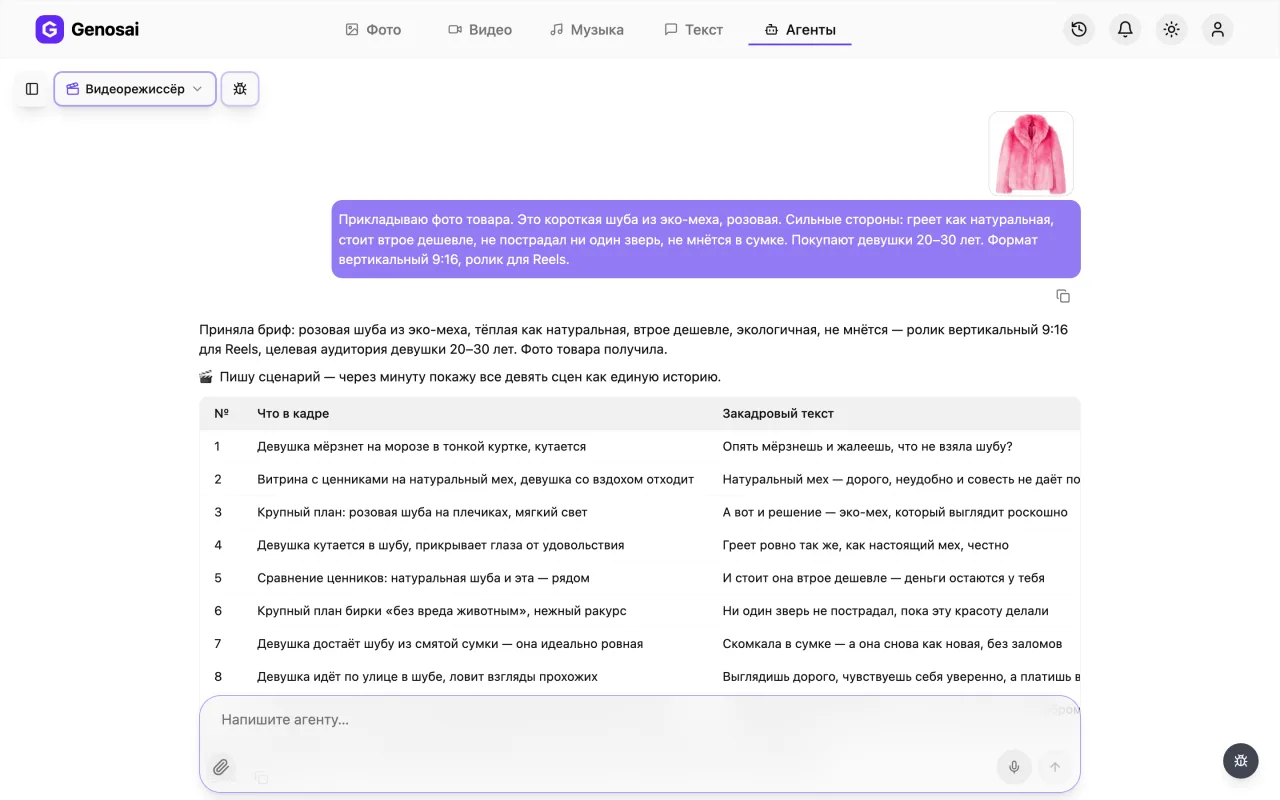Click the send arrow button

point(1054,767)
